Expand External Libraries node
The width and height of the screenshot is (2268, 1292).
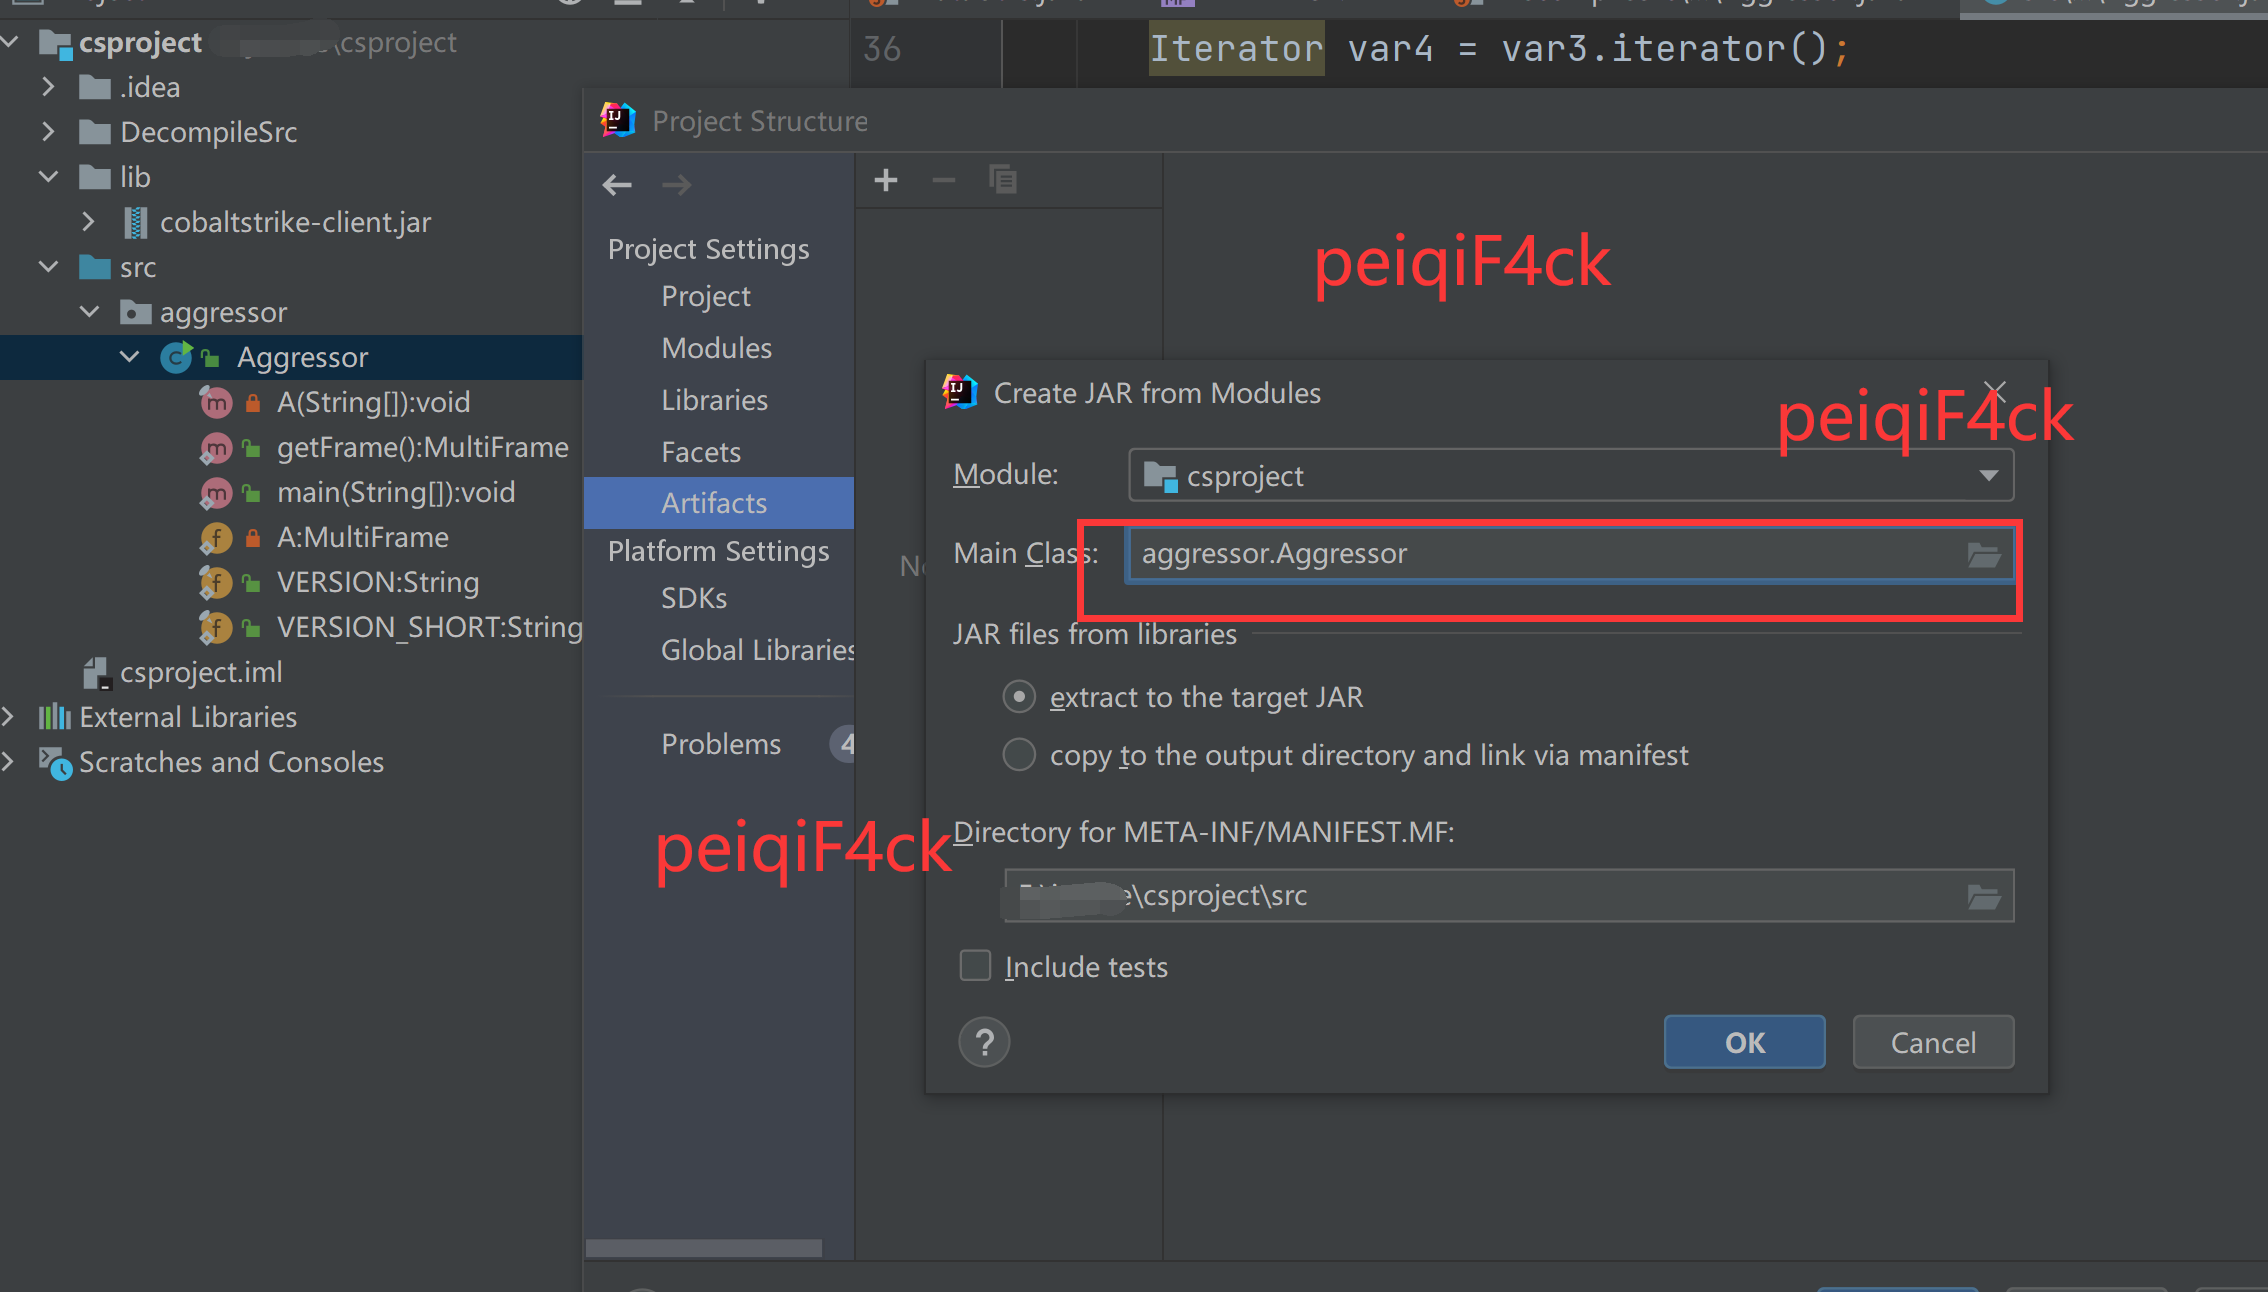[x=8, y=717]
